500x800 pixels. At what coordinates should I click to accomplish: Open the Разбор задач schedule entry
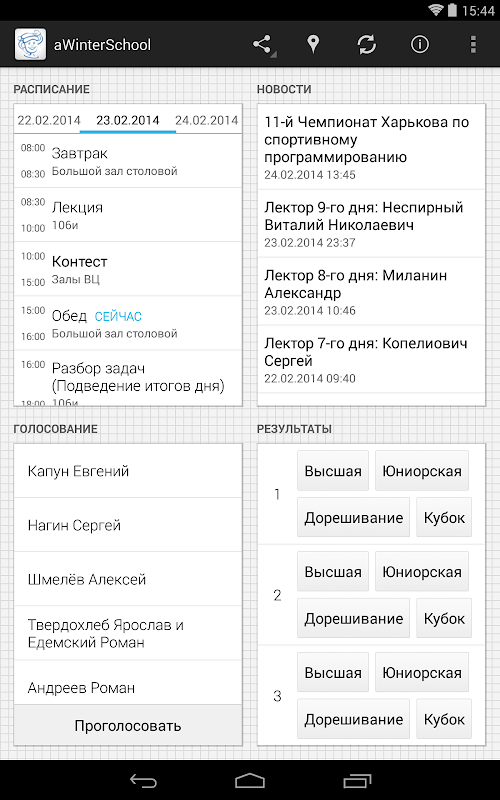click(x=128, y=378)
